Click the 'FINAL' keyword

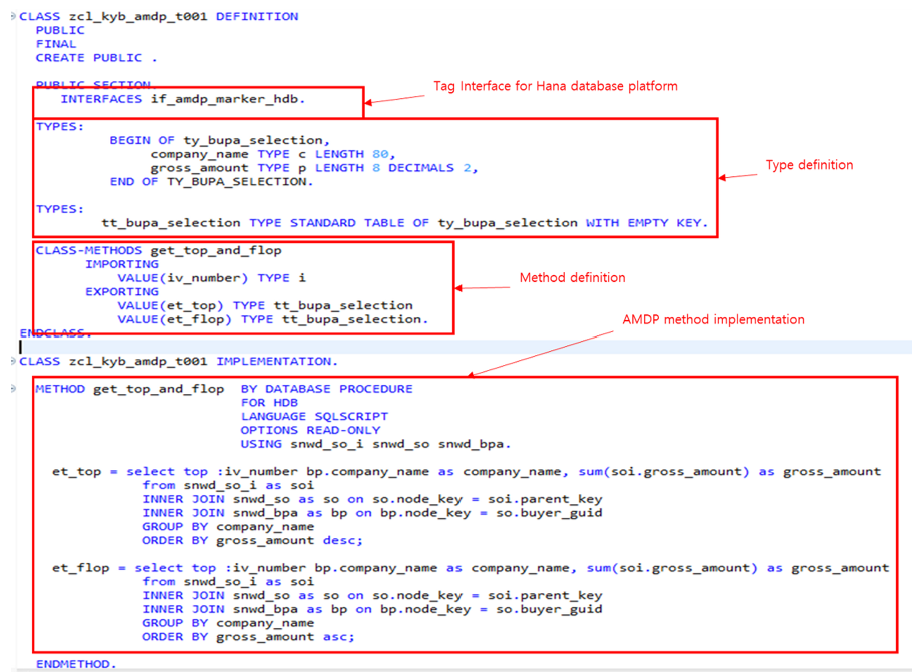pos(56,44)
